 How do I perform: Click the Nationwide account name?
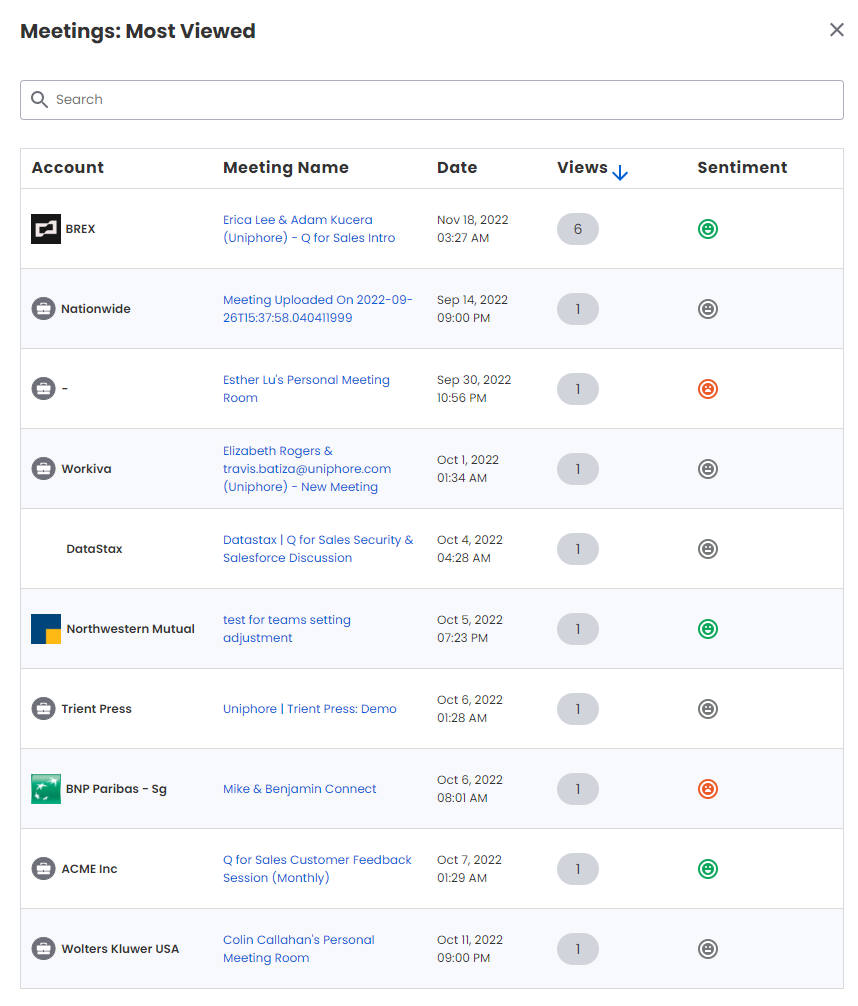point(96,309)
